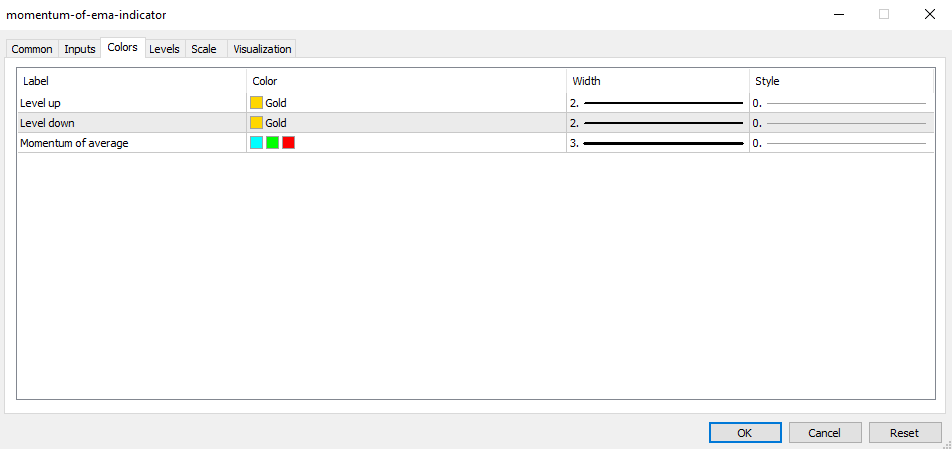This screenshot has width=952, height=449.
Task: Select red swatch of Momentum of average
Action: (x=288, y=143)
